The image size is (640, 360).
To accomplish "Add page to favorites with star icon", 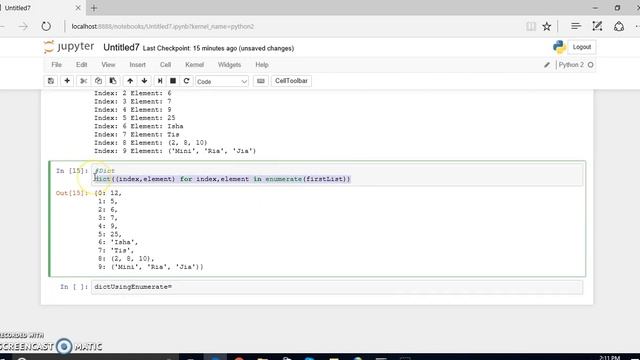I will coord(547,27).
